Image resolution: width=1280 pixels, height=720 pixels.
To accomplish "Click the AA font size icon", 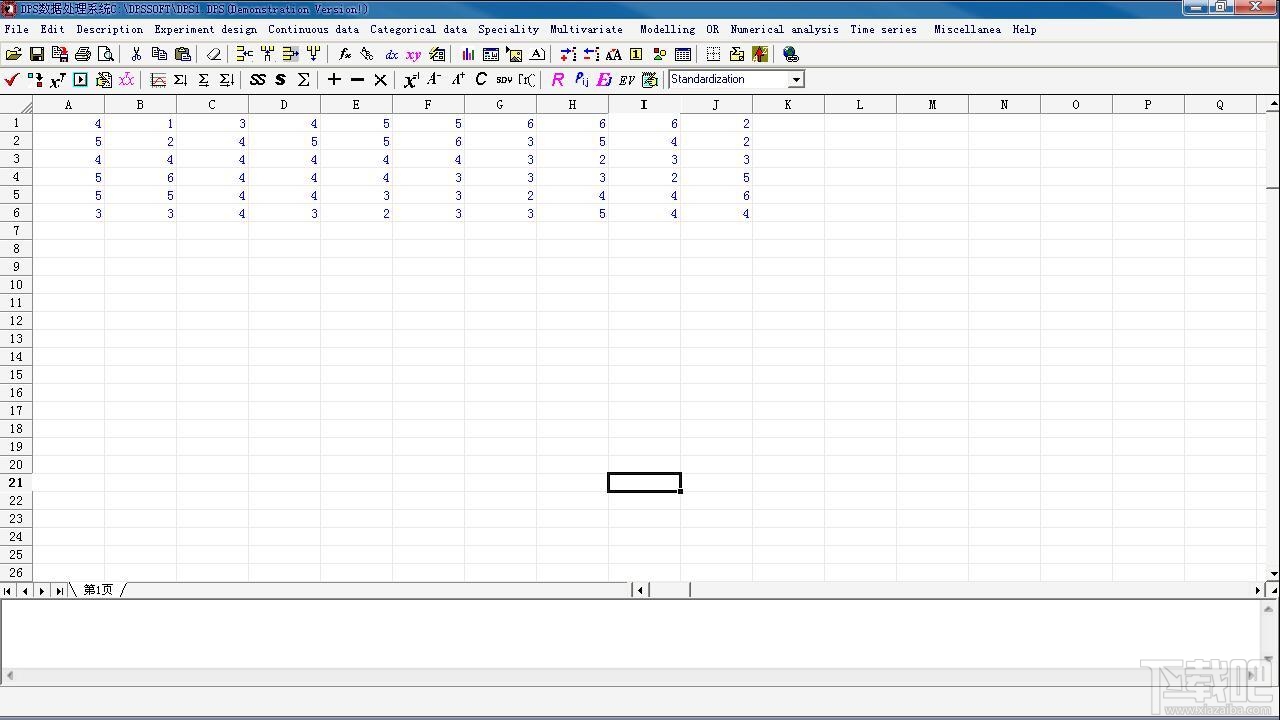I will point(613,54).
